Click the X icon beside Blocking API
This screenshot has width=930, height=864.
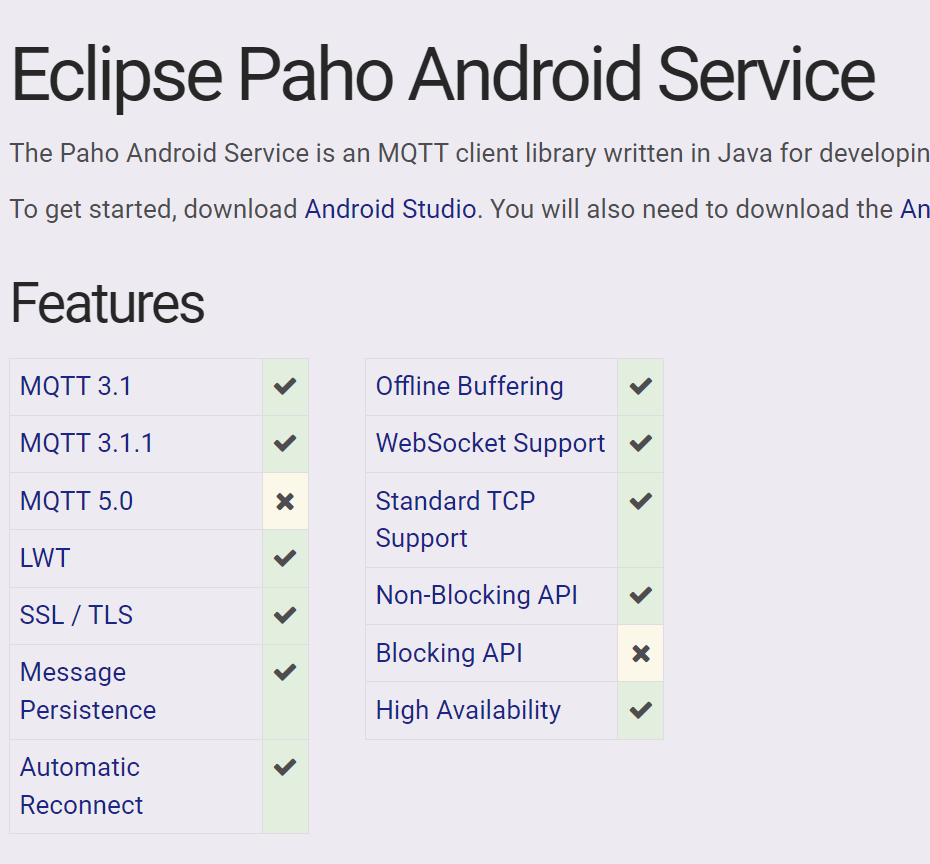click(x=641, y=653)
